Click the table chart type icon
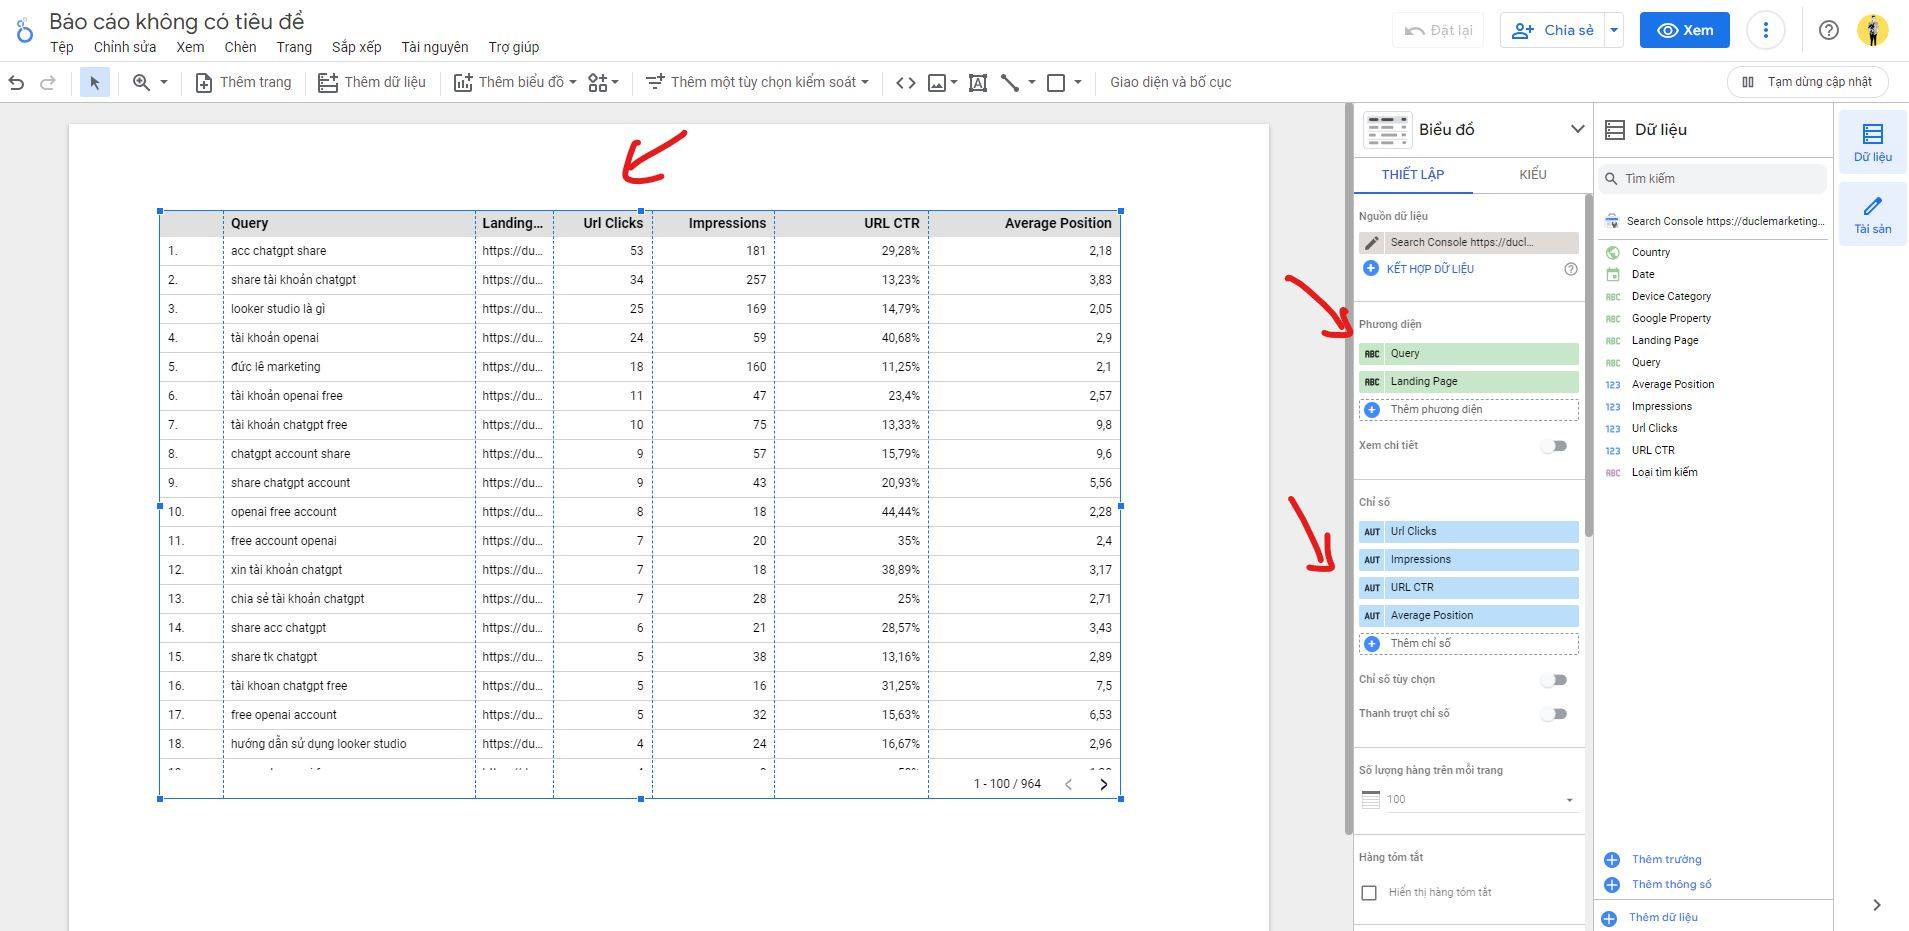 (x=1387, y=130)
